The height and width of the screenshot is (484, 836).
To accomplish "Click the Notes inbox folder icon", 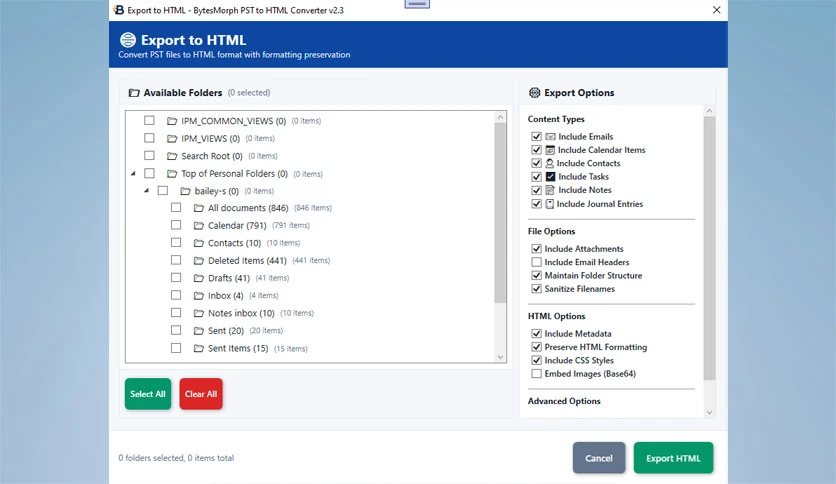I will coord(198,313).
